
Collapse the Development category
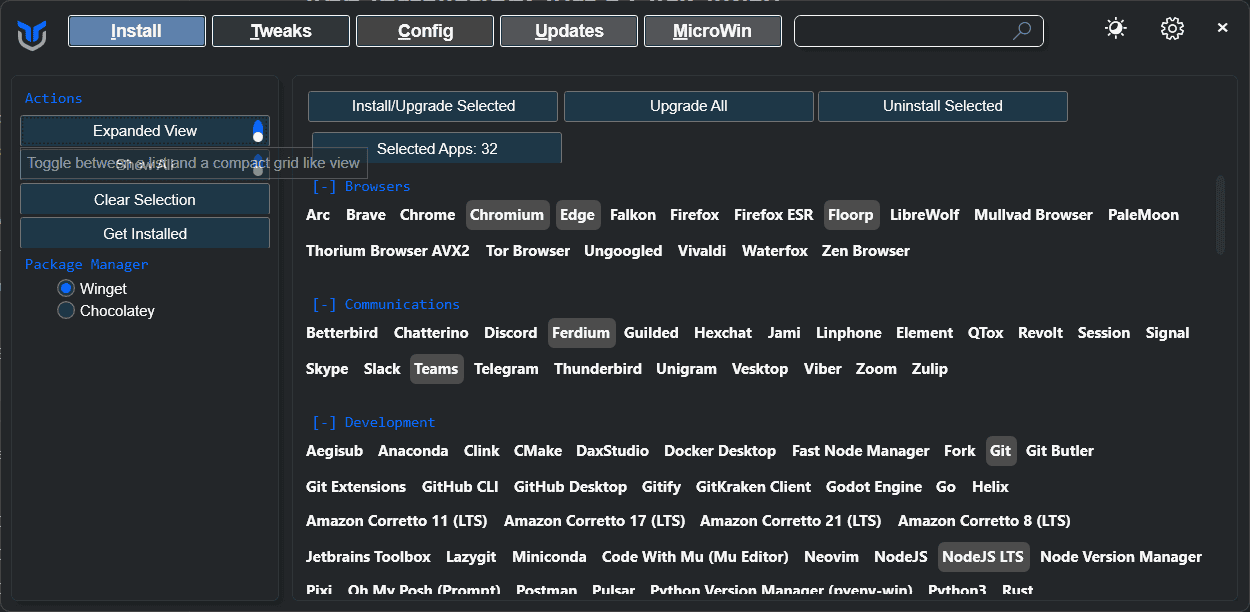tap(324, 423)
